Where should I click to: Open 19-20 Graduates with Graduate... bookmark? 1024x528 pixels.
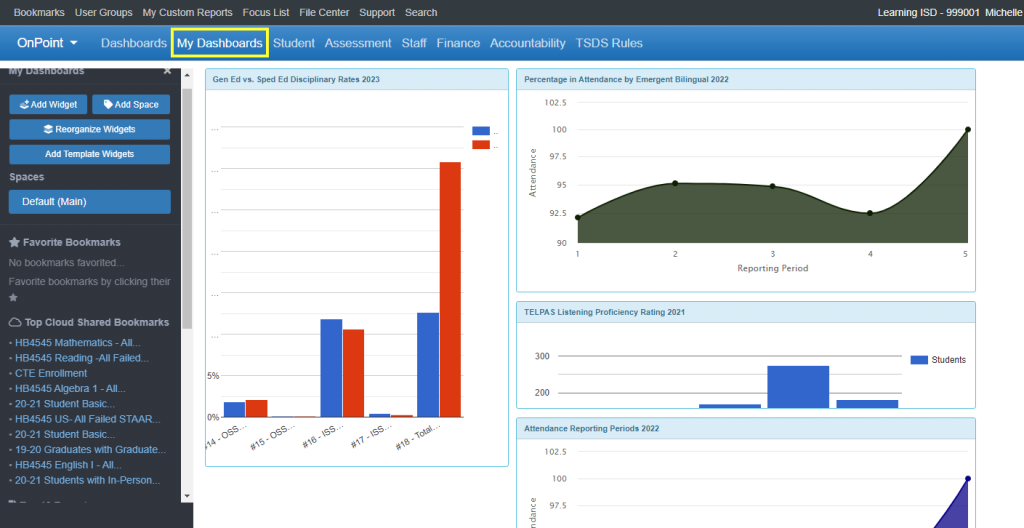tap(90, 450)
